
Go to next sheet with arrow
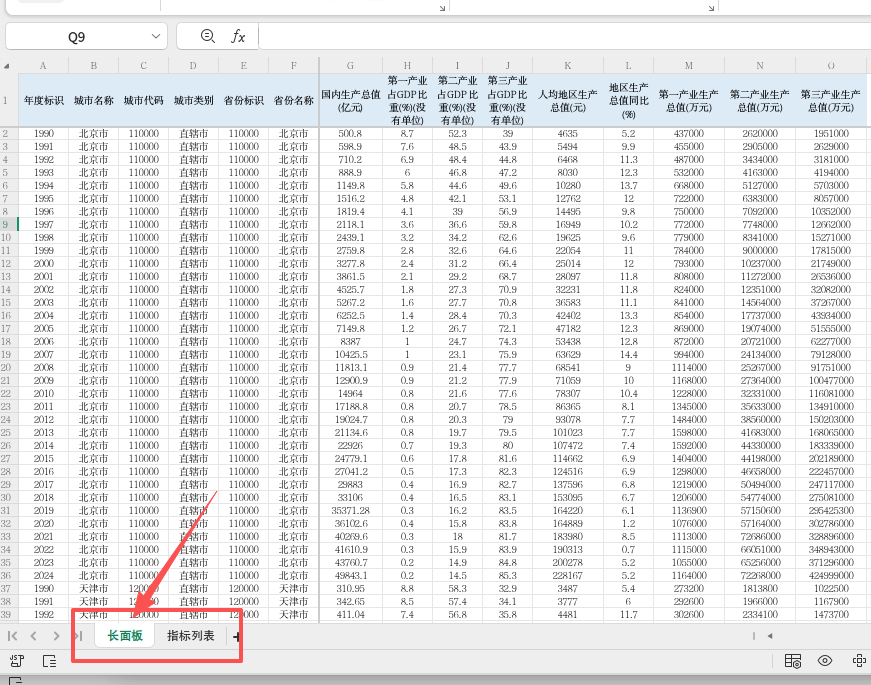point(55,636)
